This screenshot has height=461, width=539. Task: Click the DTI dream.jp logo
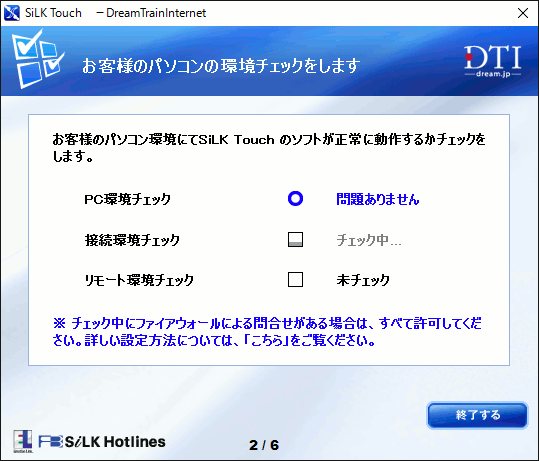493,61
